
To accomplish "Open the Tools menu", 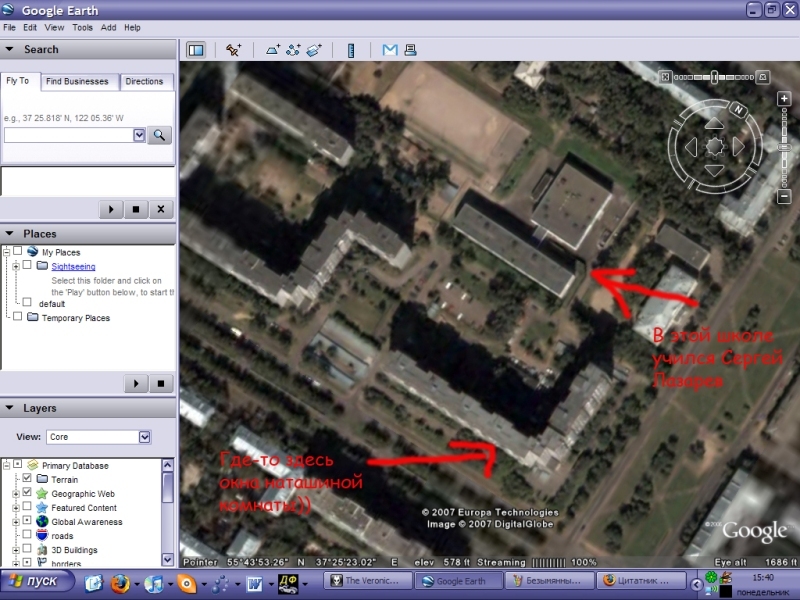I will 82,28.
